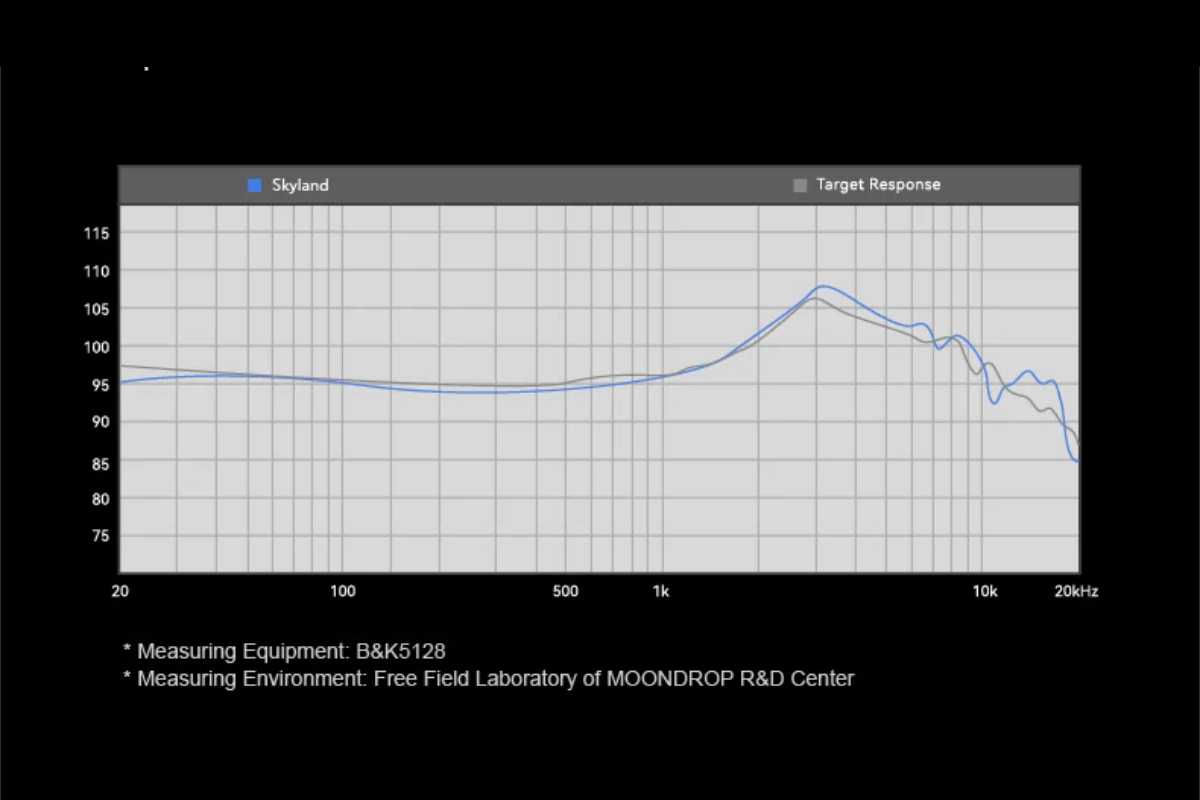
Task: Select the 85 vertical axis label
Action: [x=97, y=464]
